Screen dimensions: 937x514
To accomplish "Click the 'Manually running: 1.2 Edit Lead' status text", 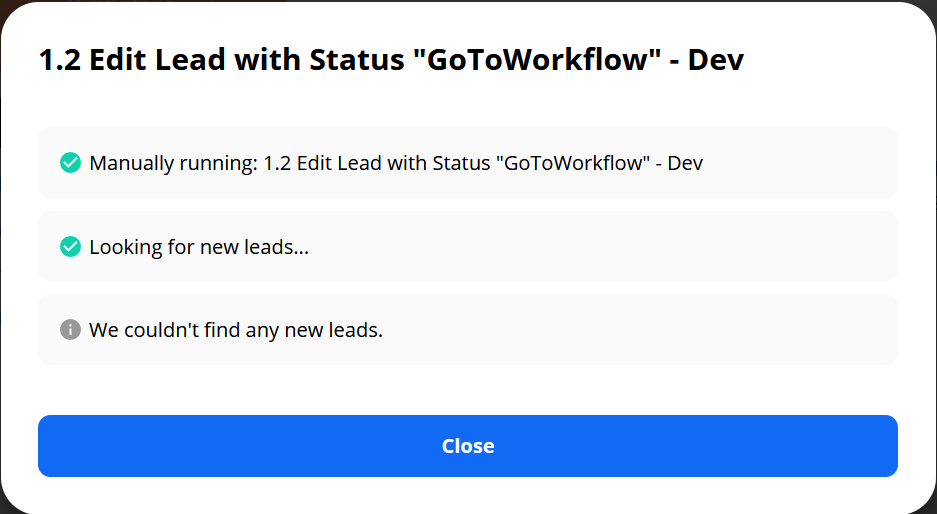I will click(x=396, y=163).
